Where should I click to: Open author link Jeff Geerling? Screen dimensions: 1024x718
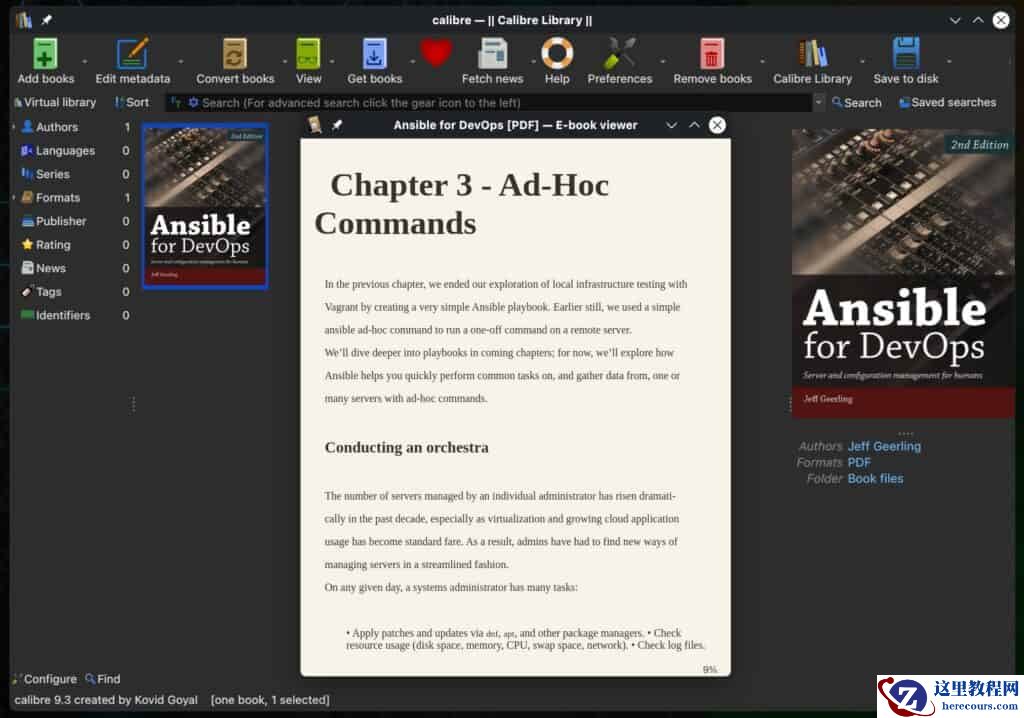(884, 446)
